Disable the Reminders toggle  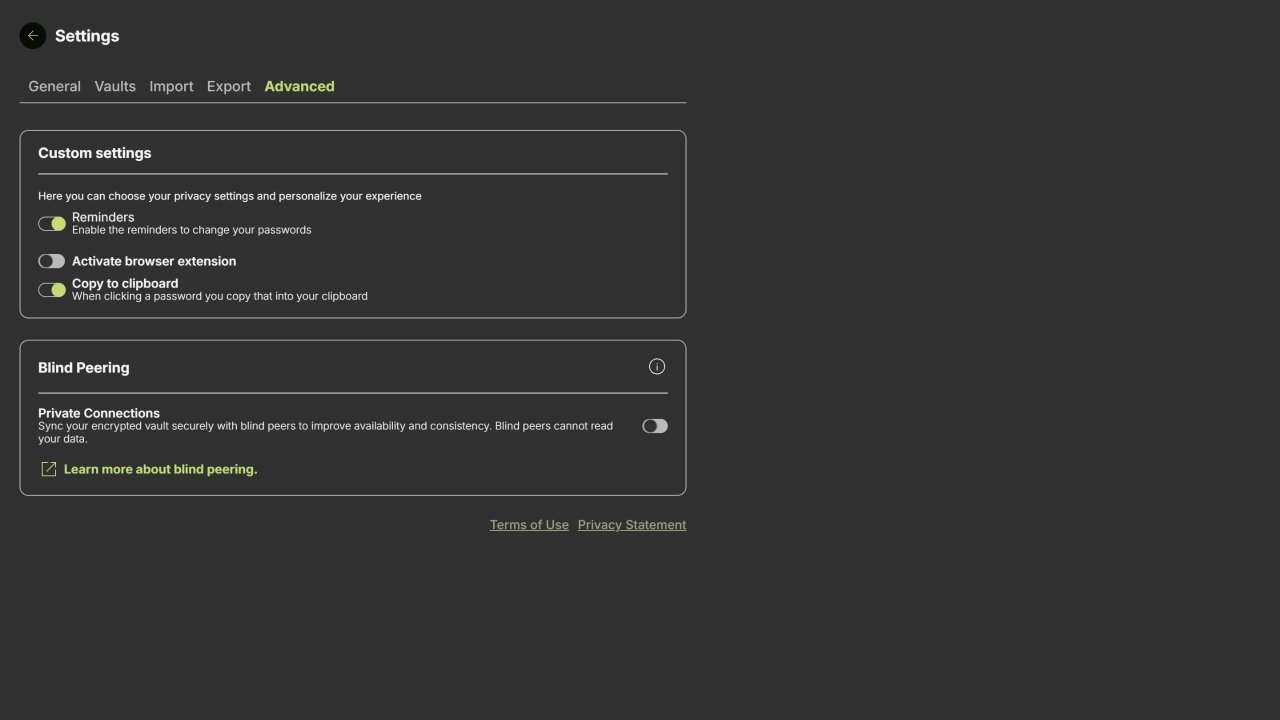point(52,224)
